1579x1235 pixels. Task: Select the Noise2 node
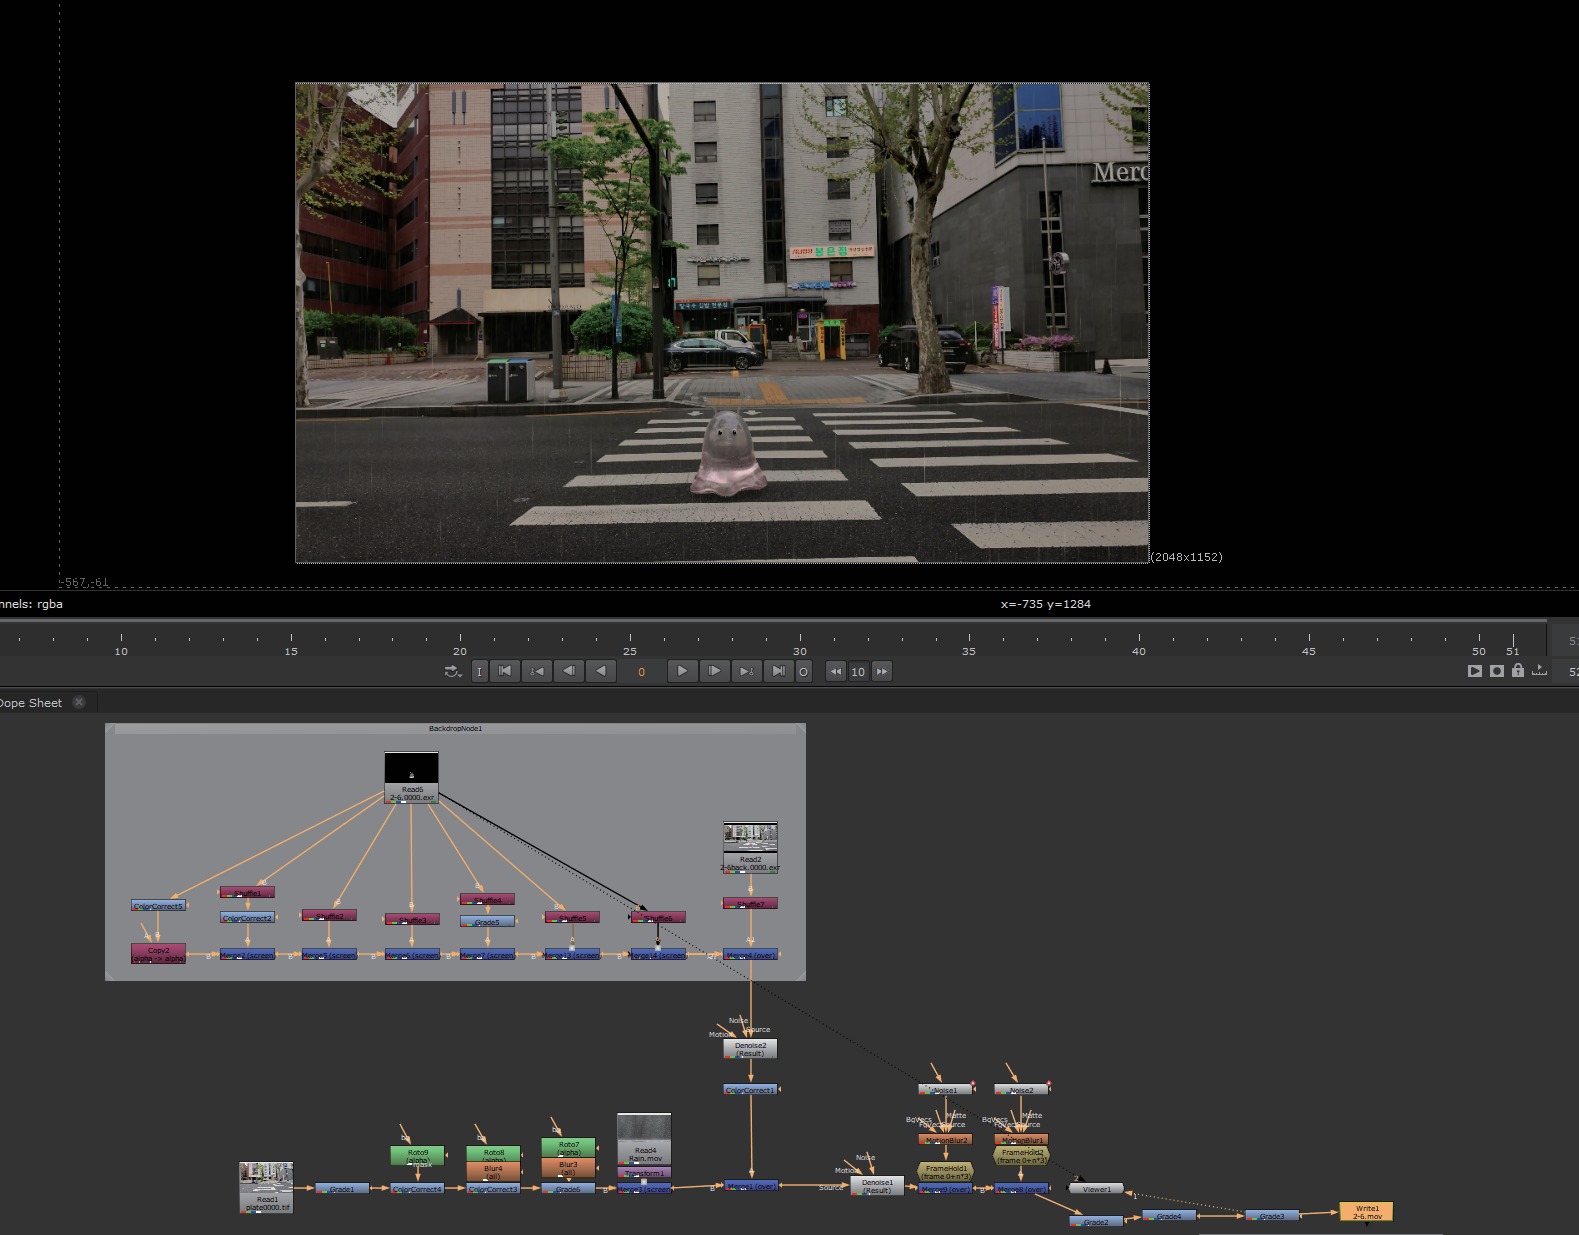point(1021,1090)
